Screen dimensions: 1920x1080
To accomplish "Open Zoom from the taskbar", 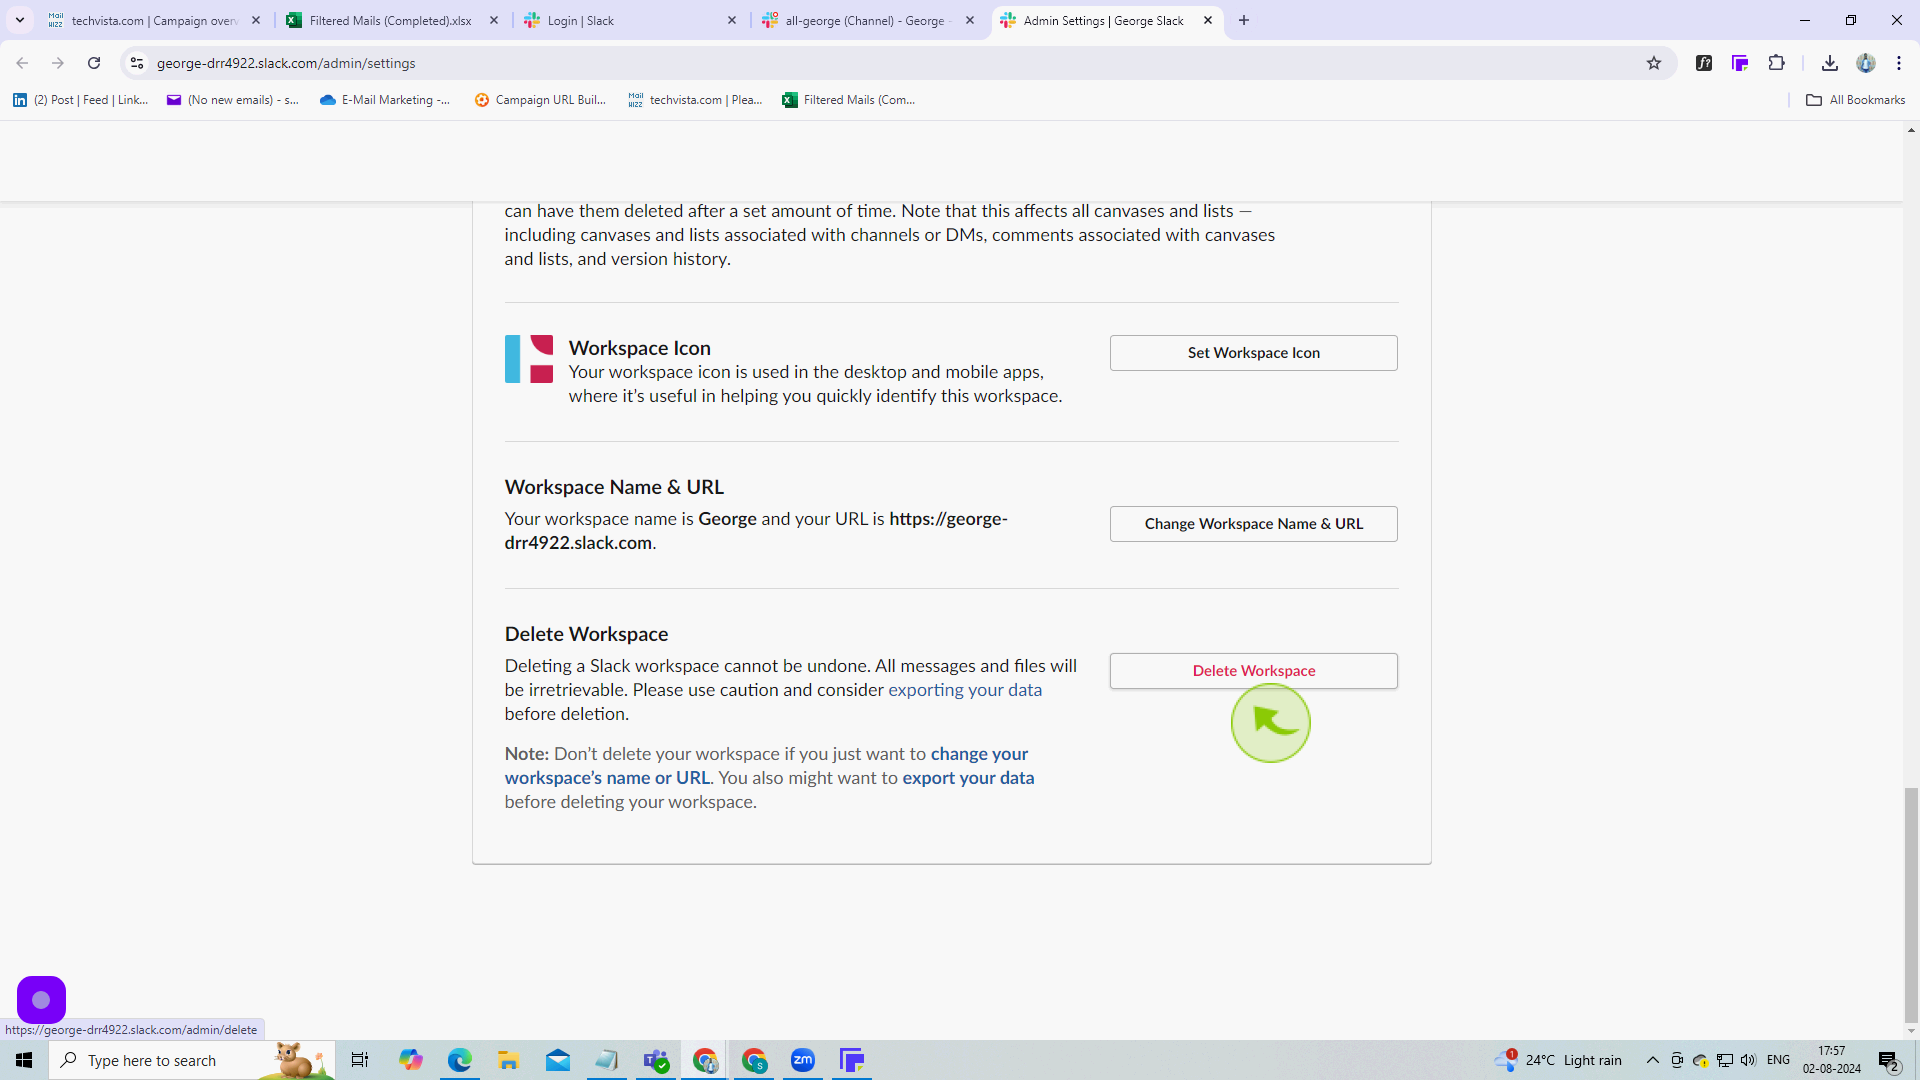I will tap(803, 1060).
